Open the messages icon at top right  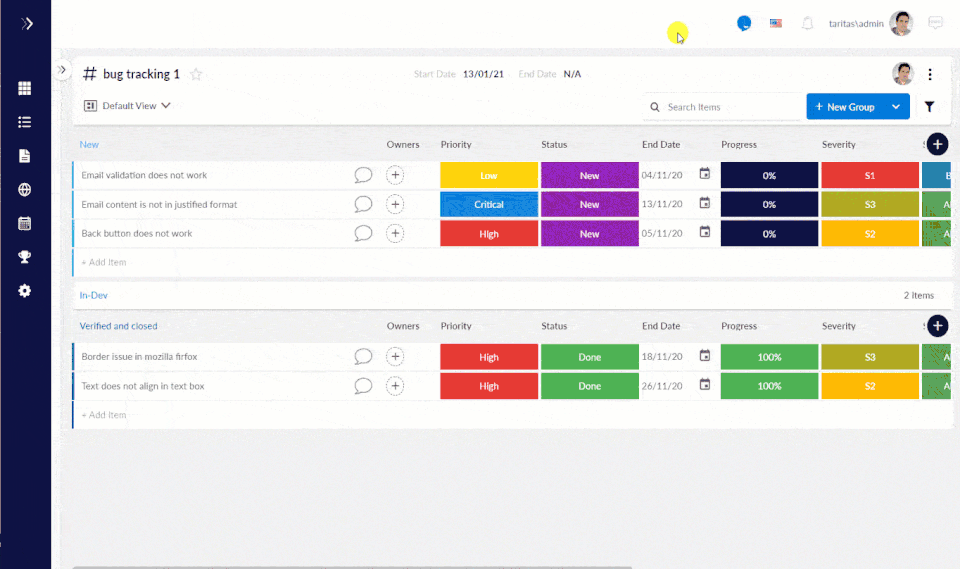point(936,23)
